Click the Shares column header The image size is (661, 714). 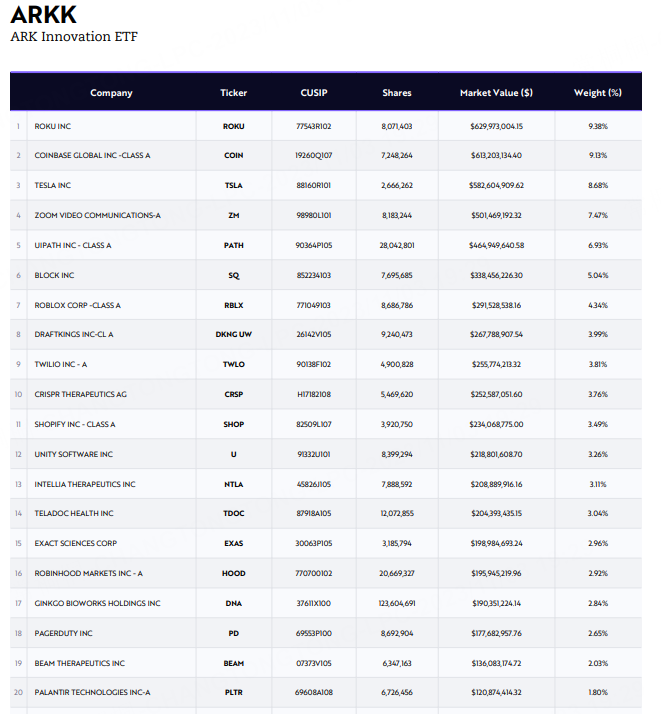[x=397, y=93]
